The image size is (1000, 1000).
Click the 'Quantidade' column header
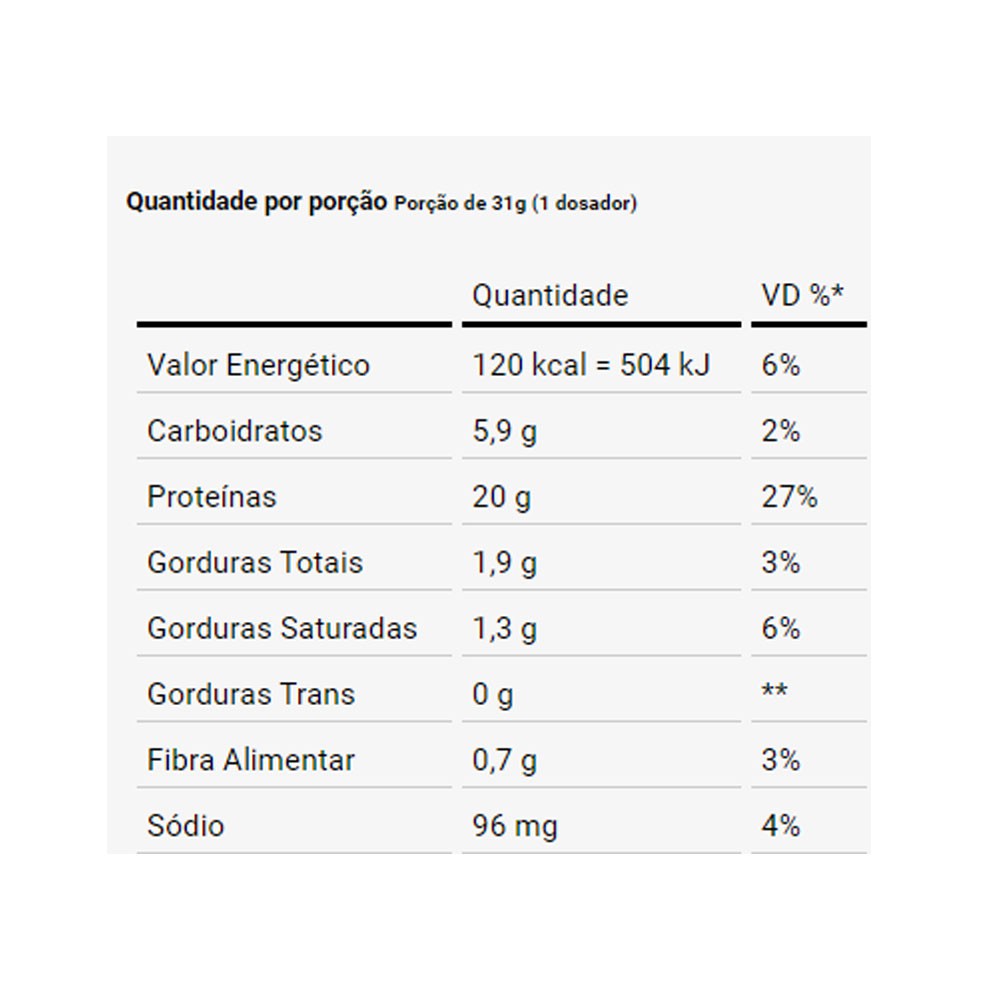[550, 296]
